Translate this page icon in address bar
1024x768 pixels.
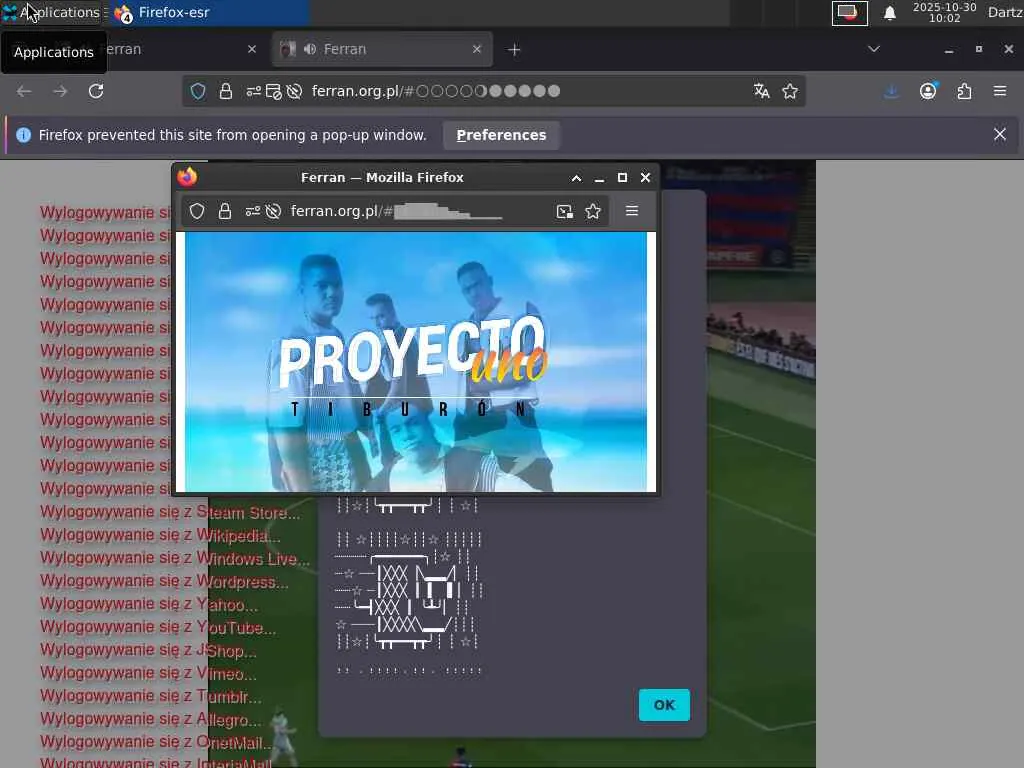[x=761, y=91]
